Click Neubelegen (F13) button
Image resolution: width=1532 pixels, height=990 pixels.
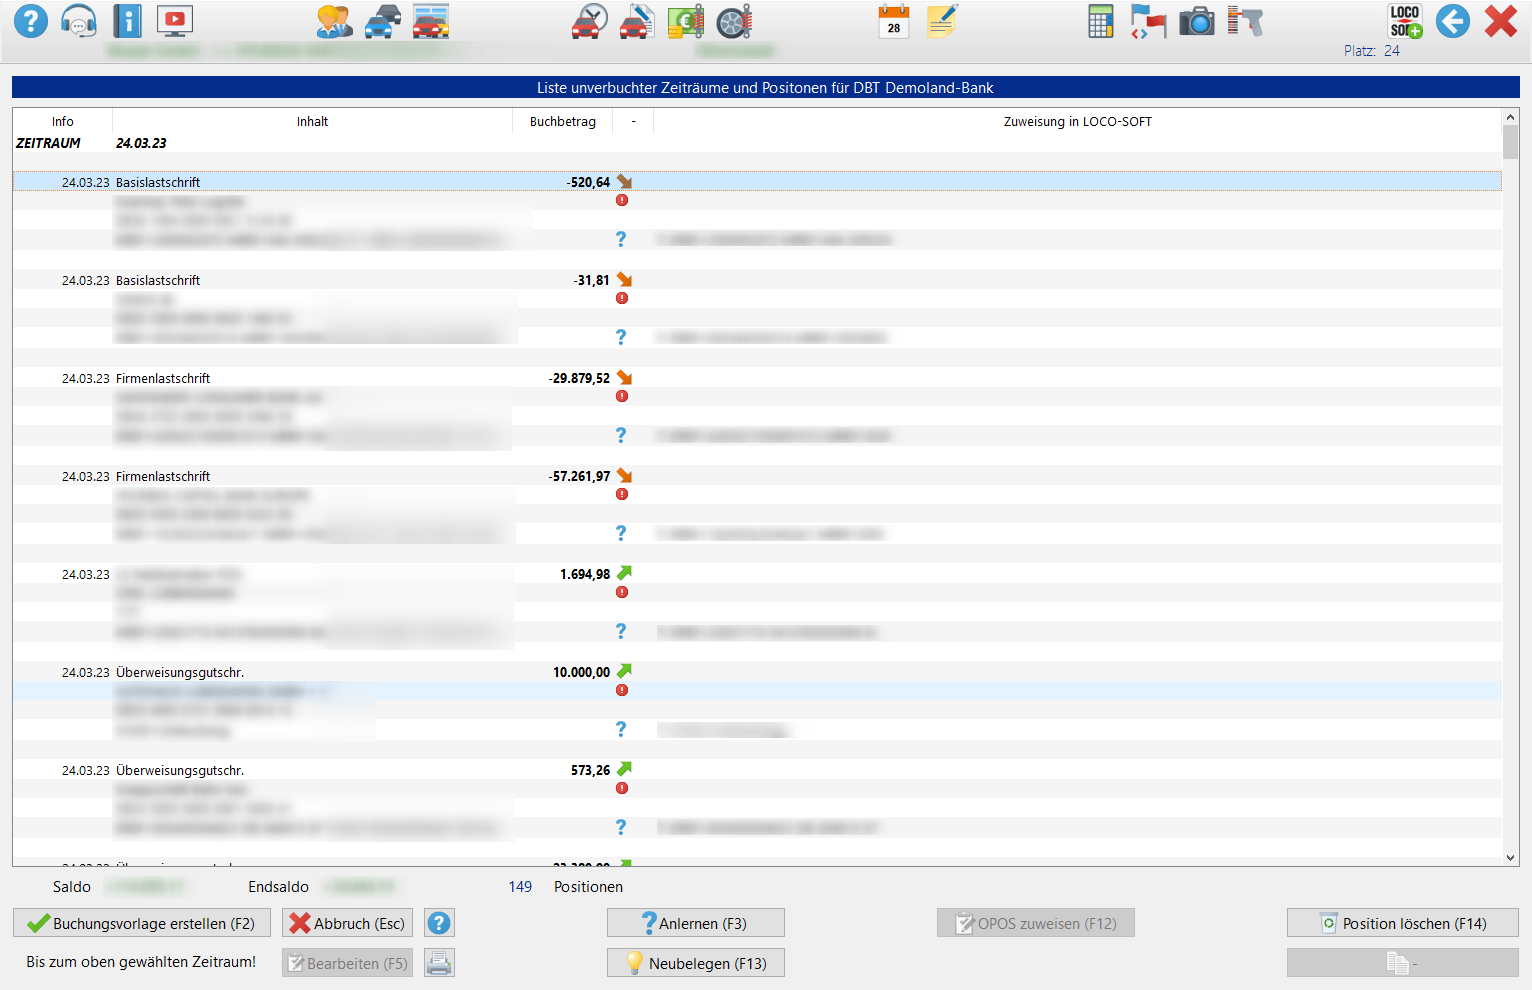(x=695, y=963)
